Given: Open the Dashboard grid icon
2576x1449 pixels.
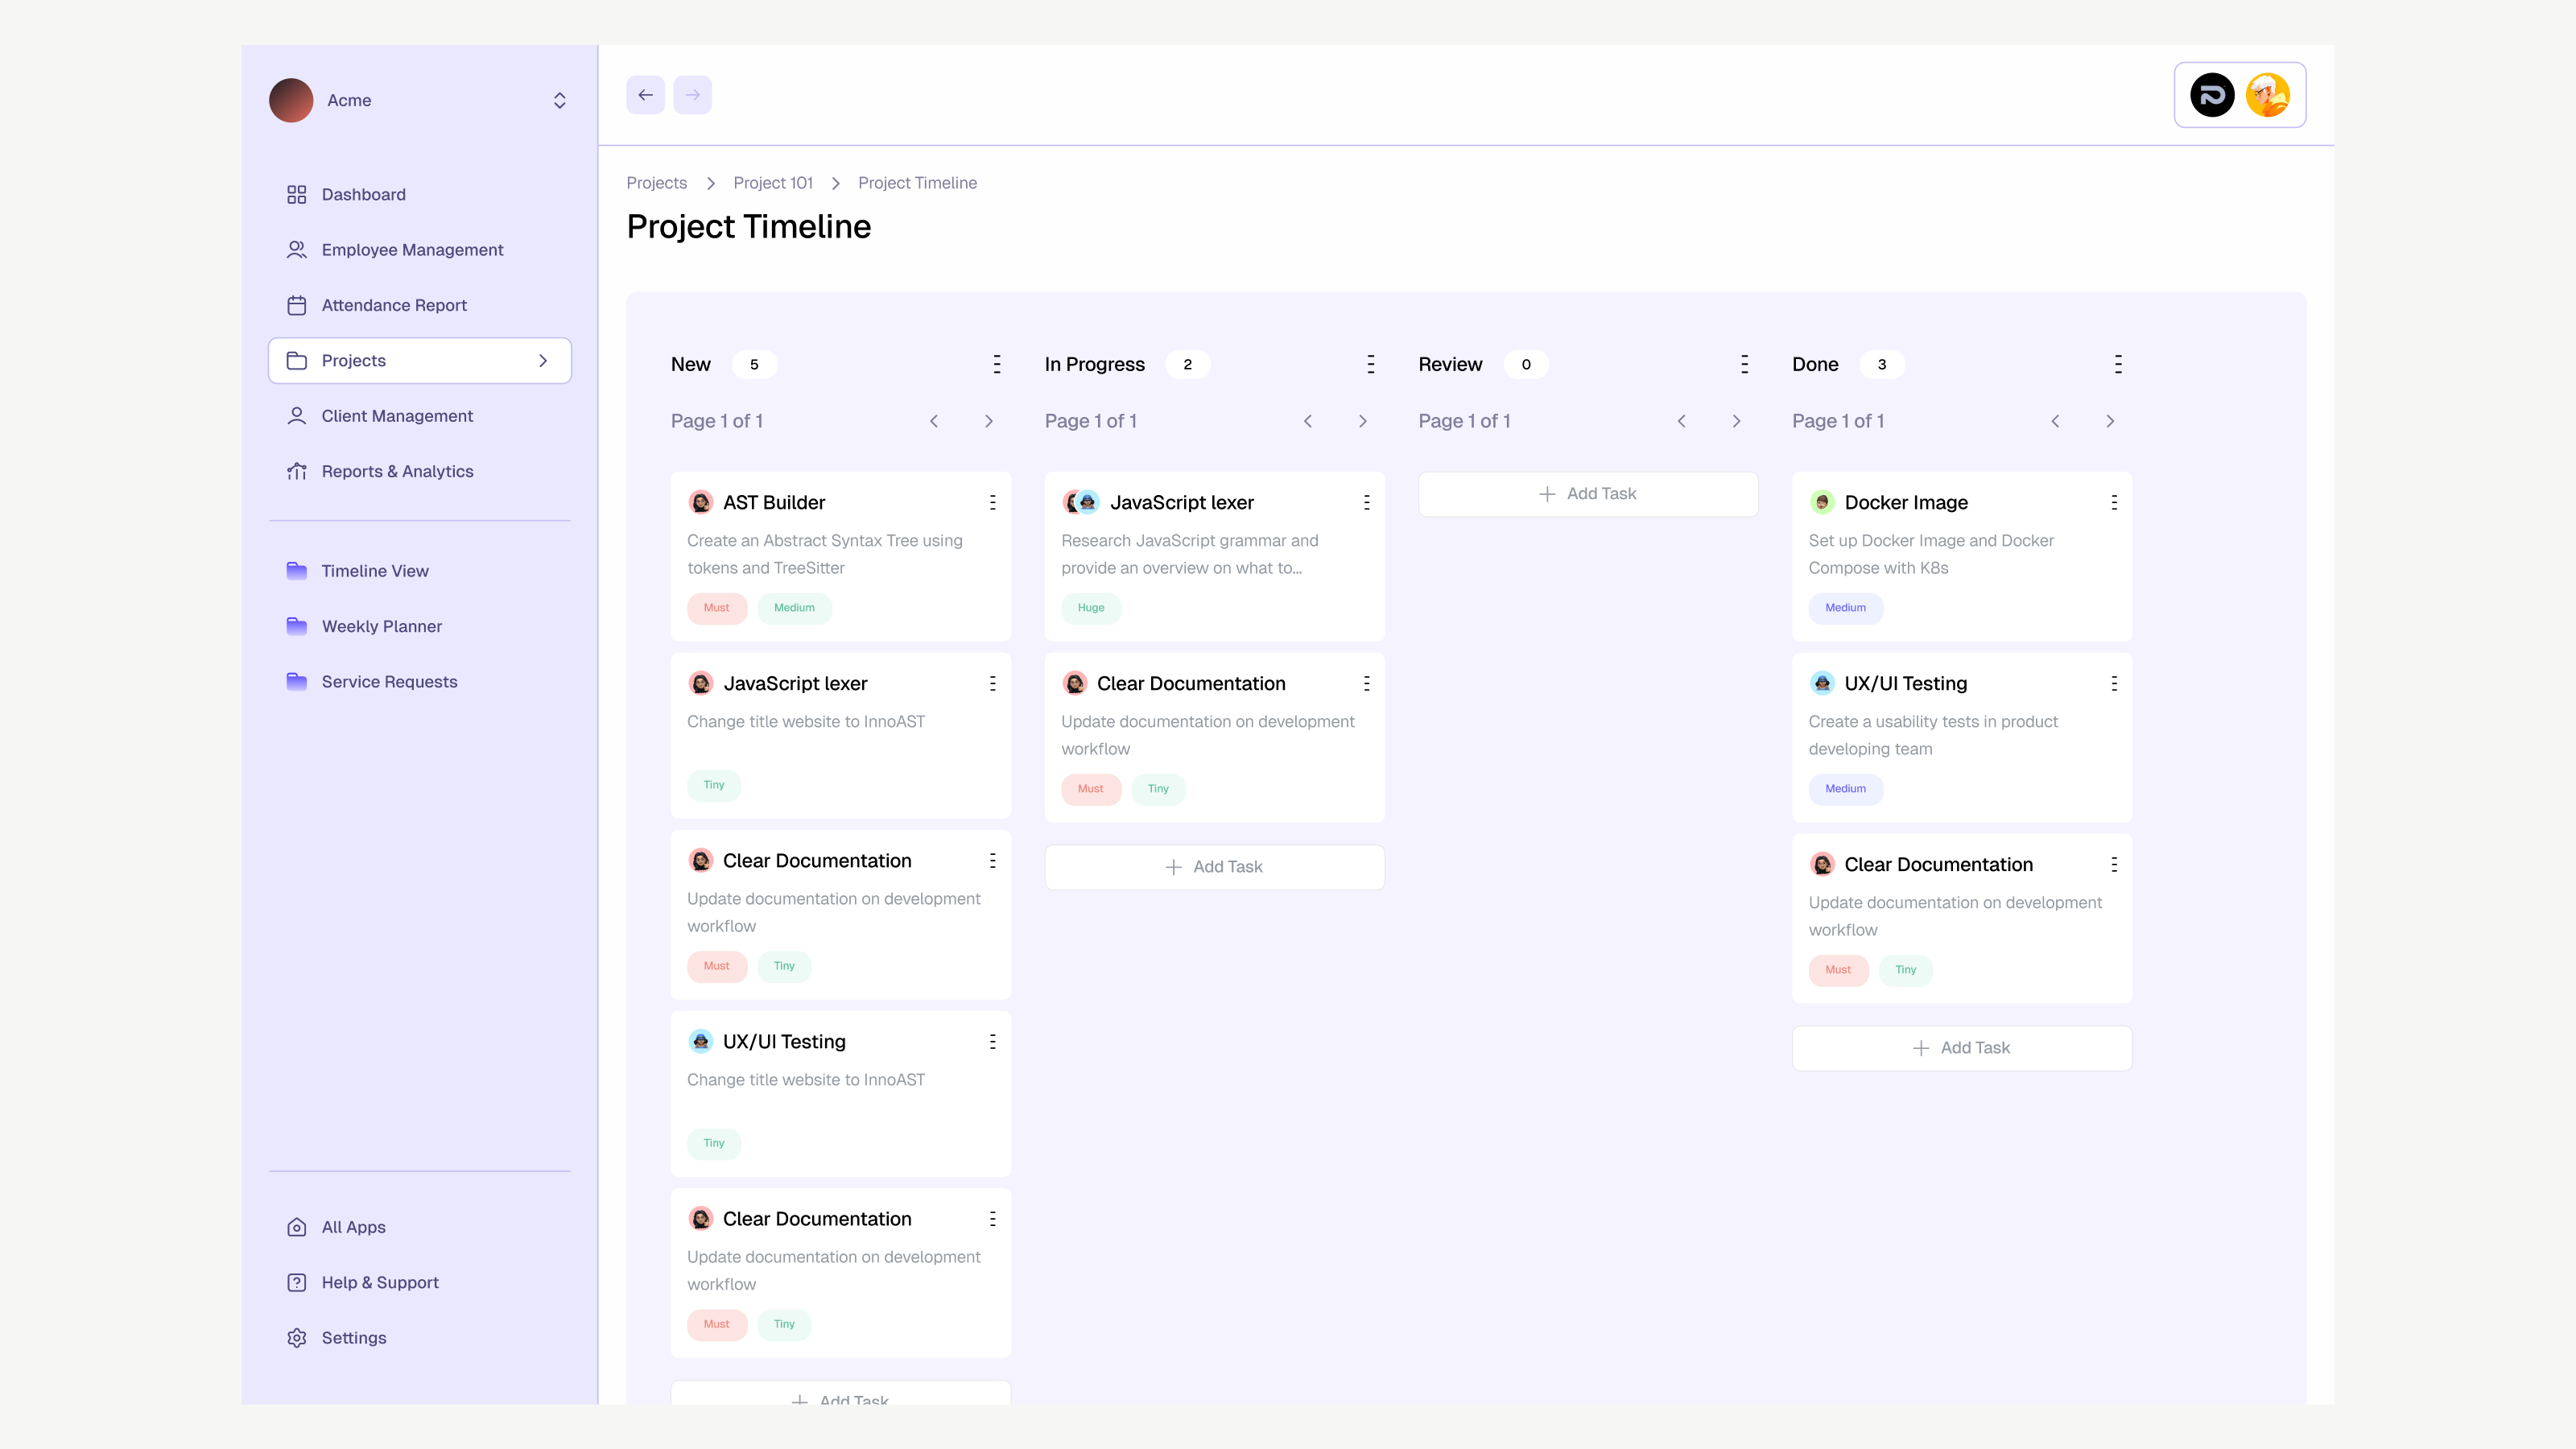Looking at the screenshot, I should pyautogui.click(x=296, y=194).
